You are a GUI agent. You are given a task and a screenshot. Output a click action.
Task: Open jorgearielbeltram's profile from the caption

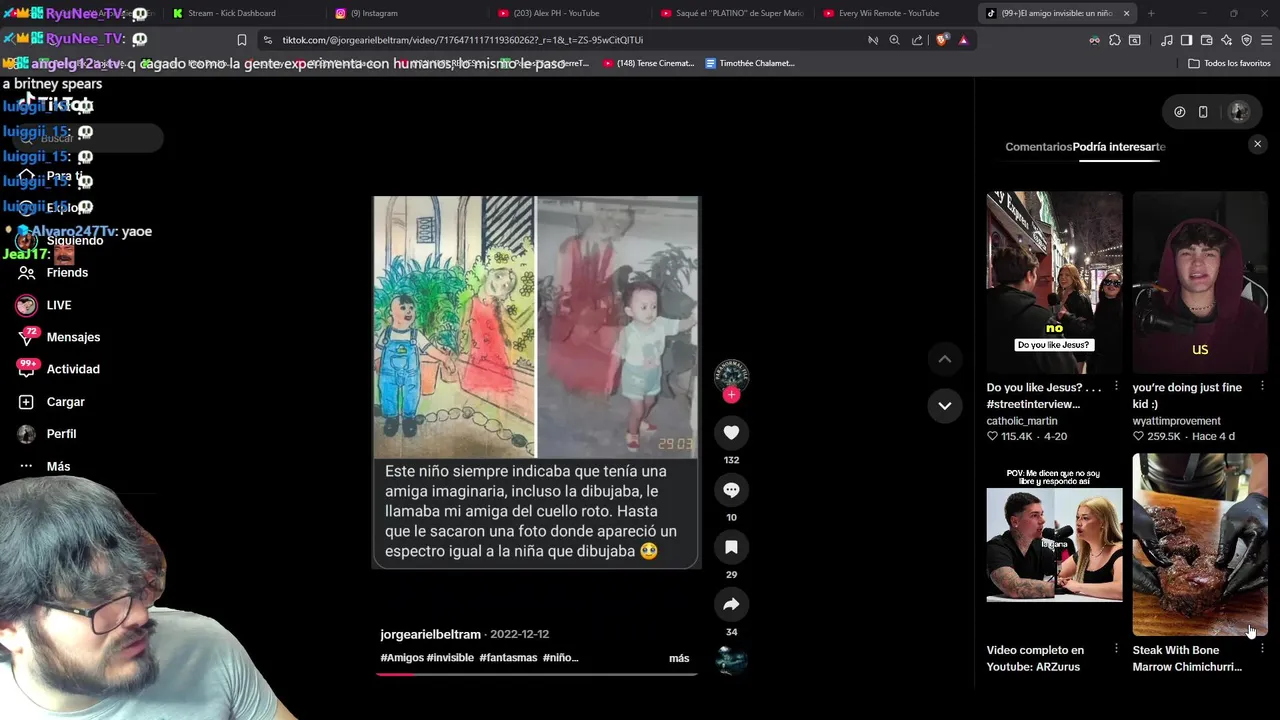(x=430, y=634)
